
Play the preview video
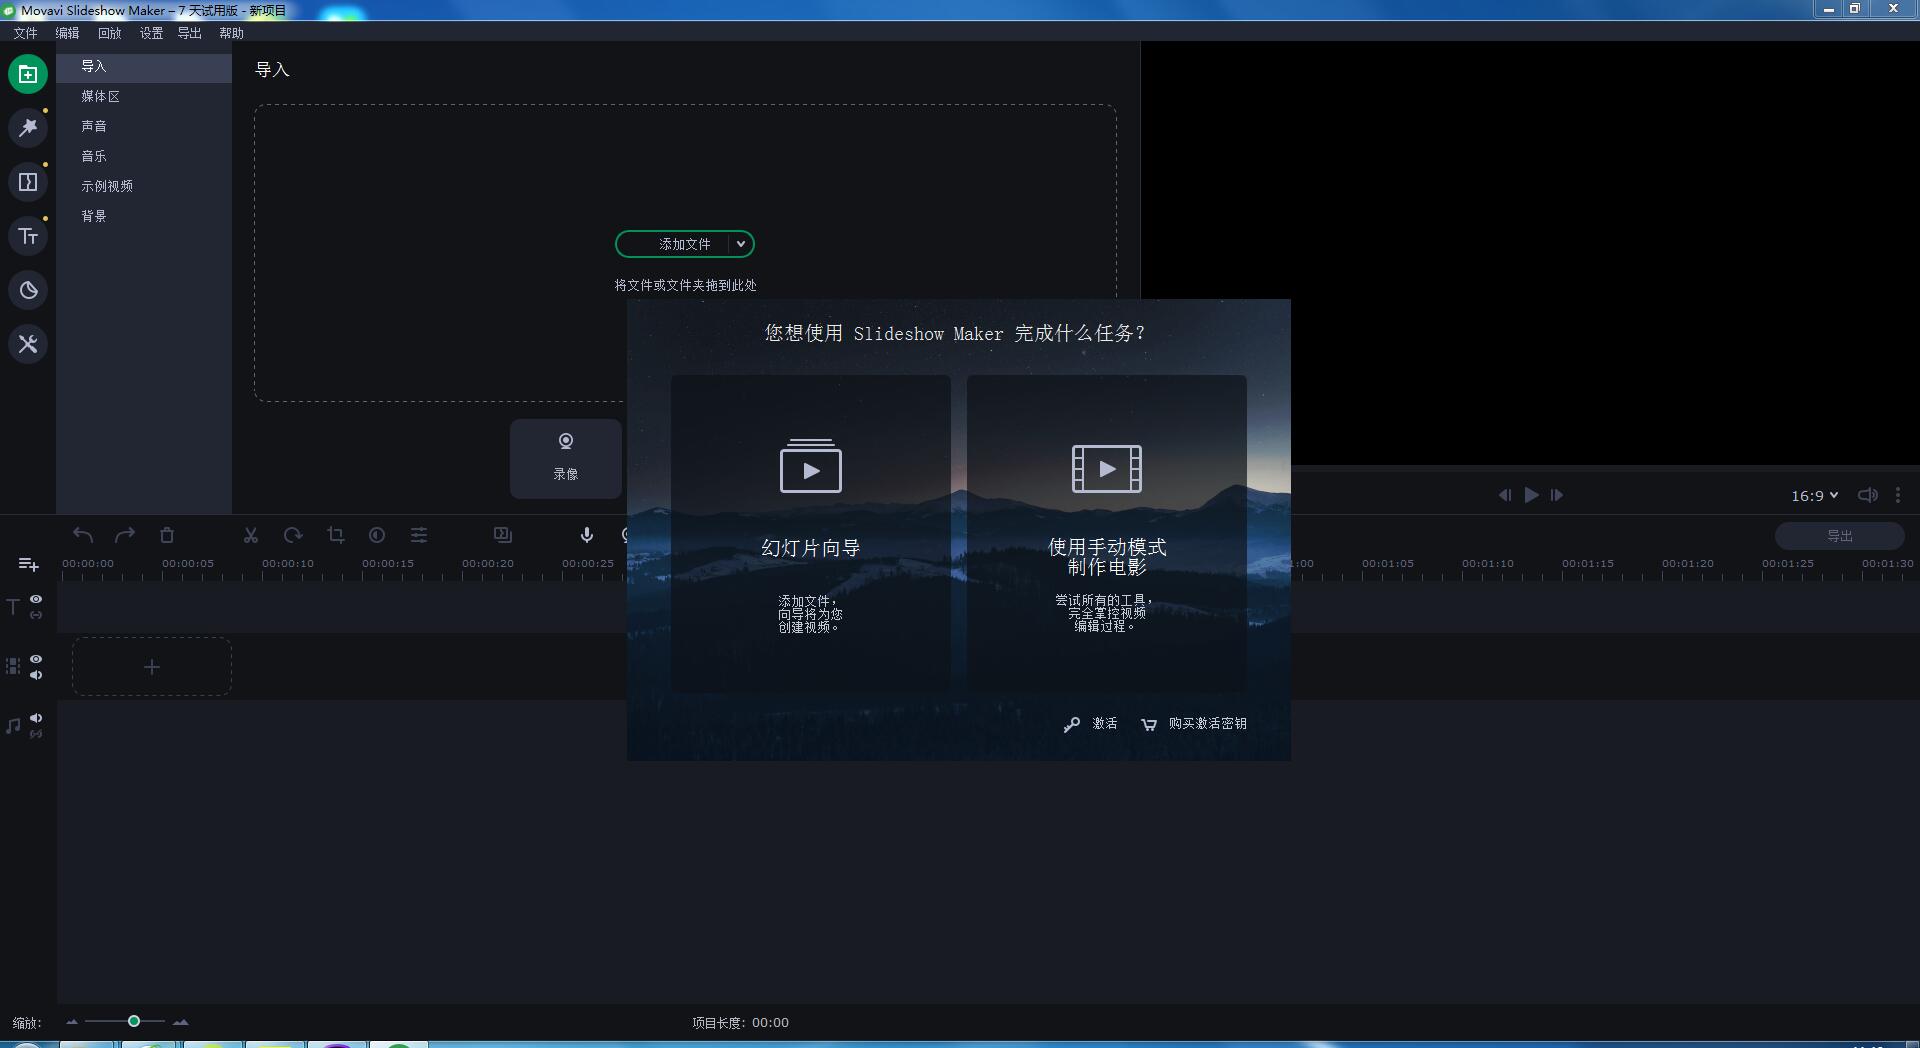(1531, 495)
